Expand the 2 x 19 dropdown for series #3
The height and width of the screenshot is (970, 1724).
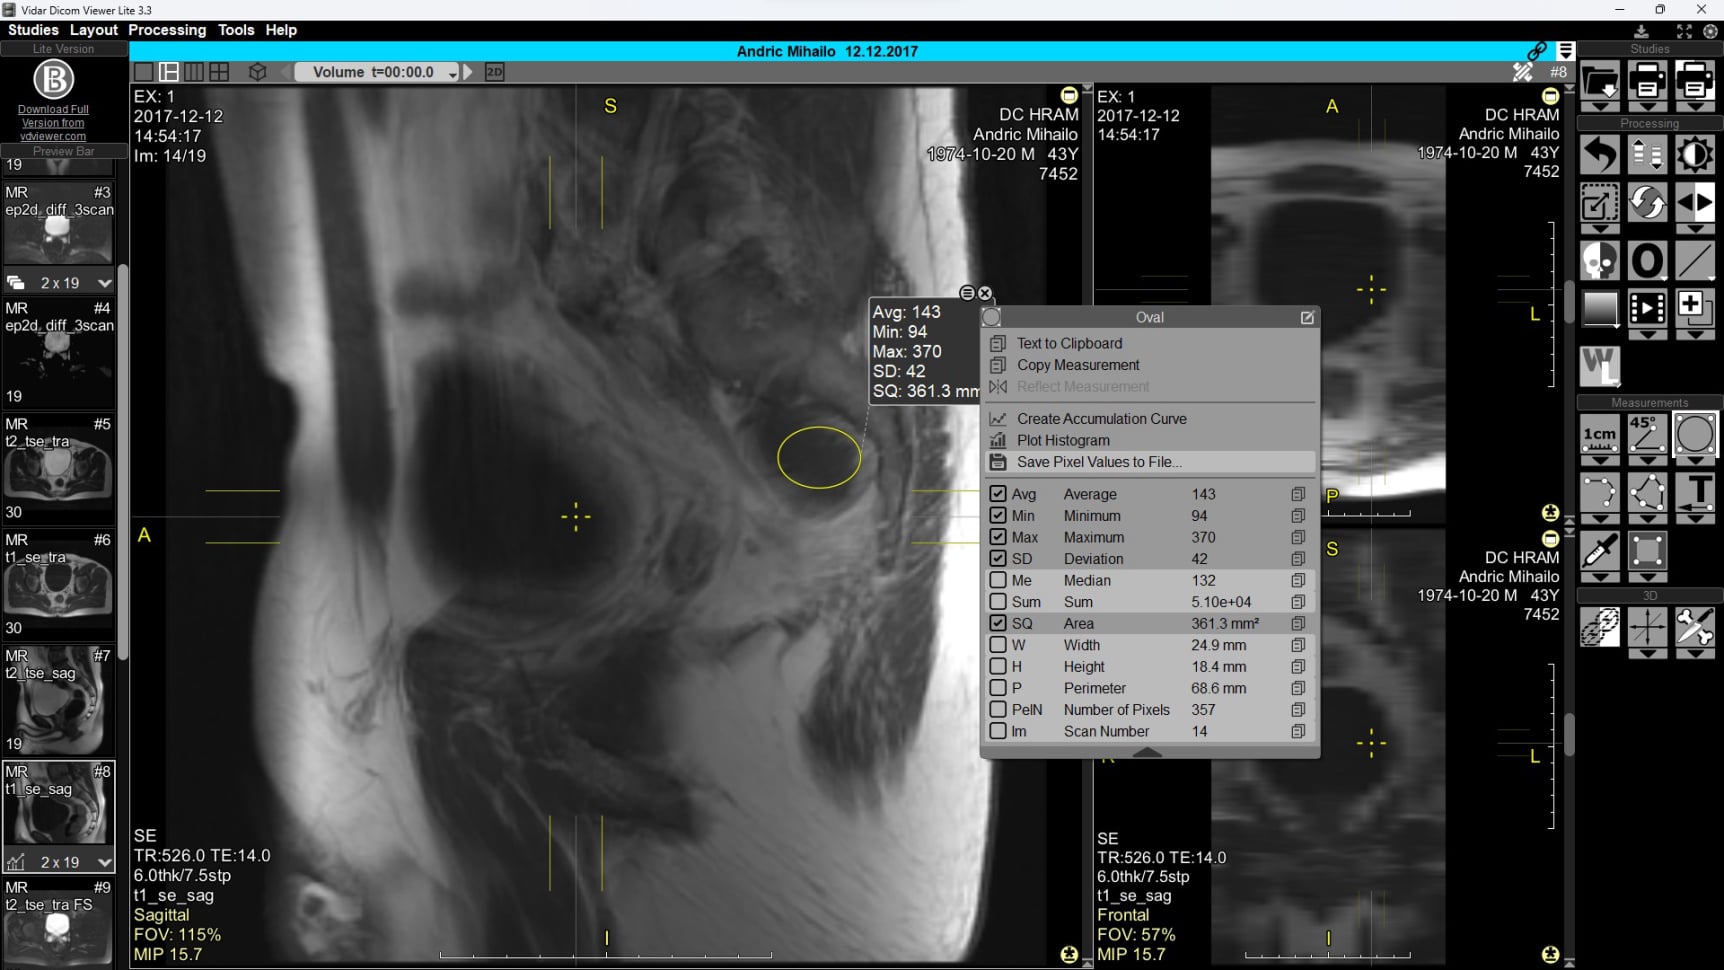pyautogui.click(x=104, y=283)
